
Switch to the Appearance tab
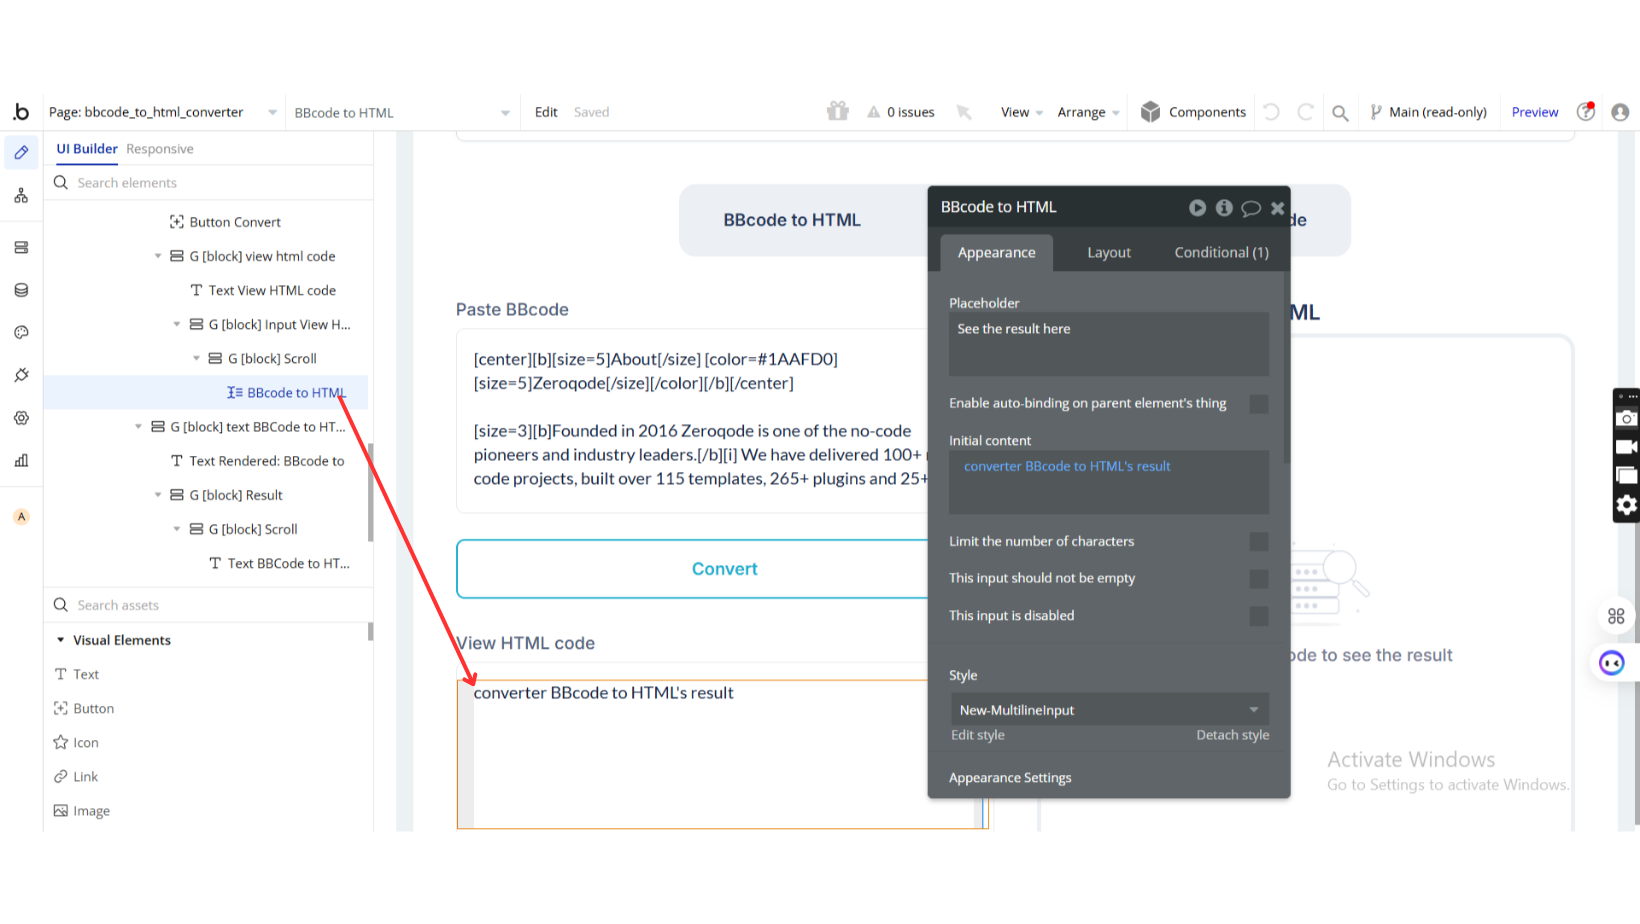(996, 253)
